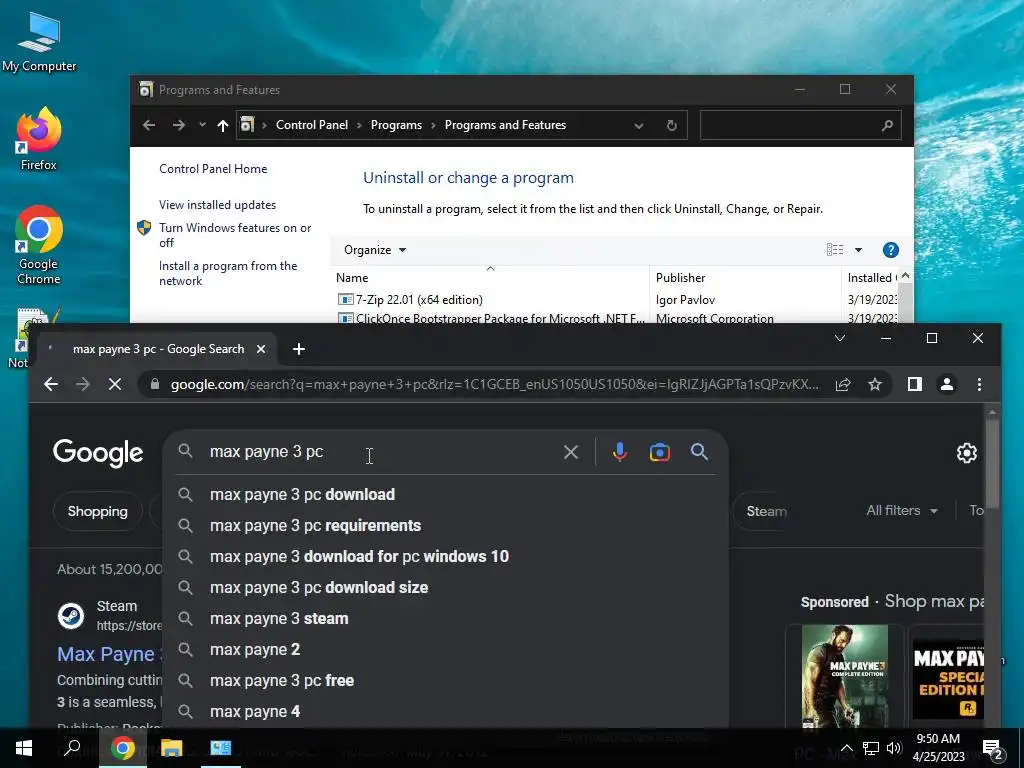
Task: Select Control Panel breadcrumb segment
Action: 312,125
